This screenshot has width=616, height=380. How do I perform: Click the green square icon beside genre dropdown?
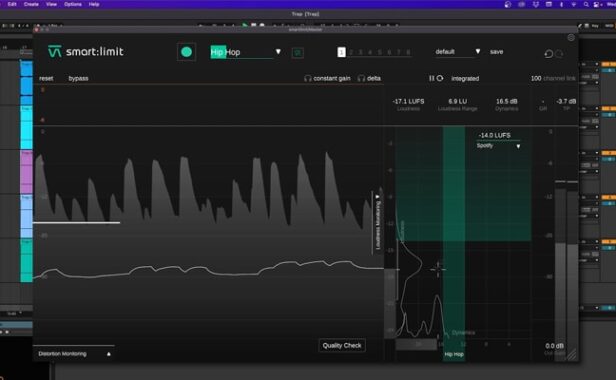pyautogui.click(x=297, y=52)
